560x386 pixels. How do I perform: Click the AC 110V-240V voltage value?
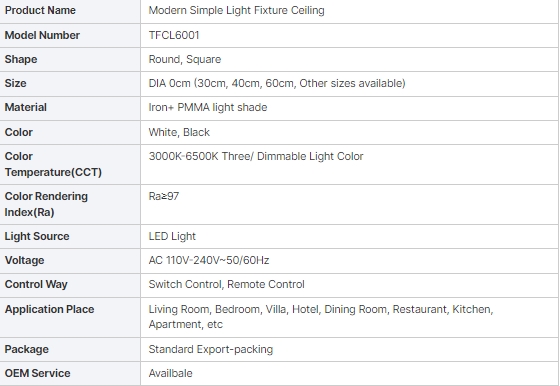(x=209, y=260)
